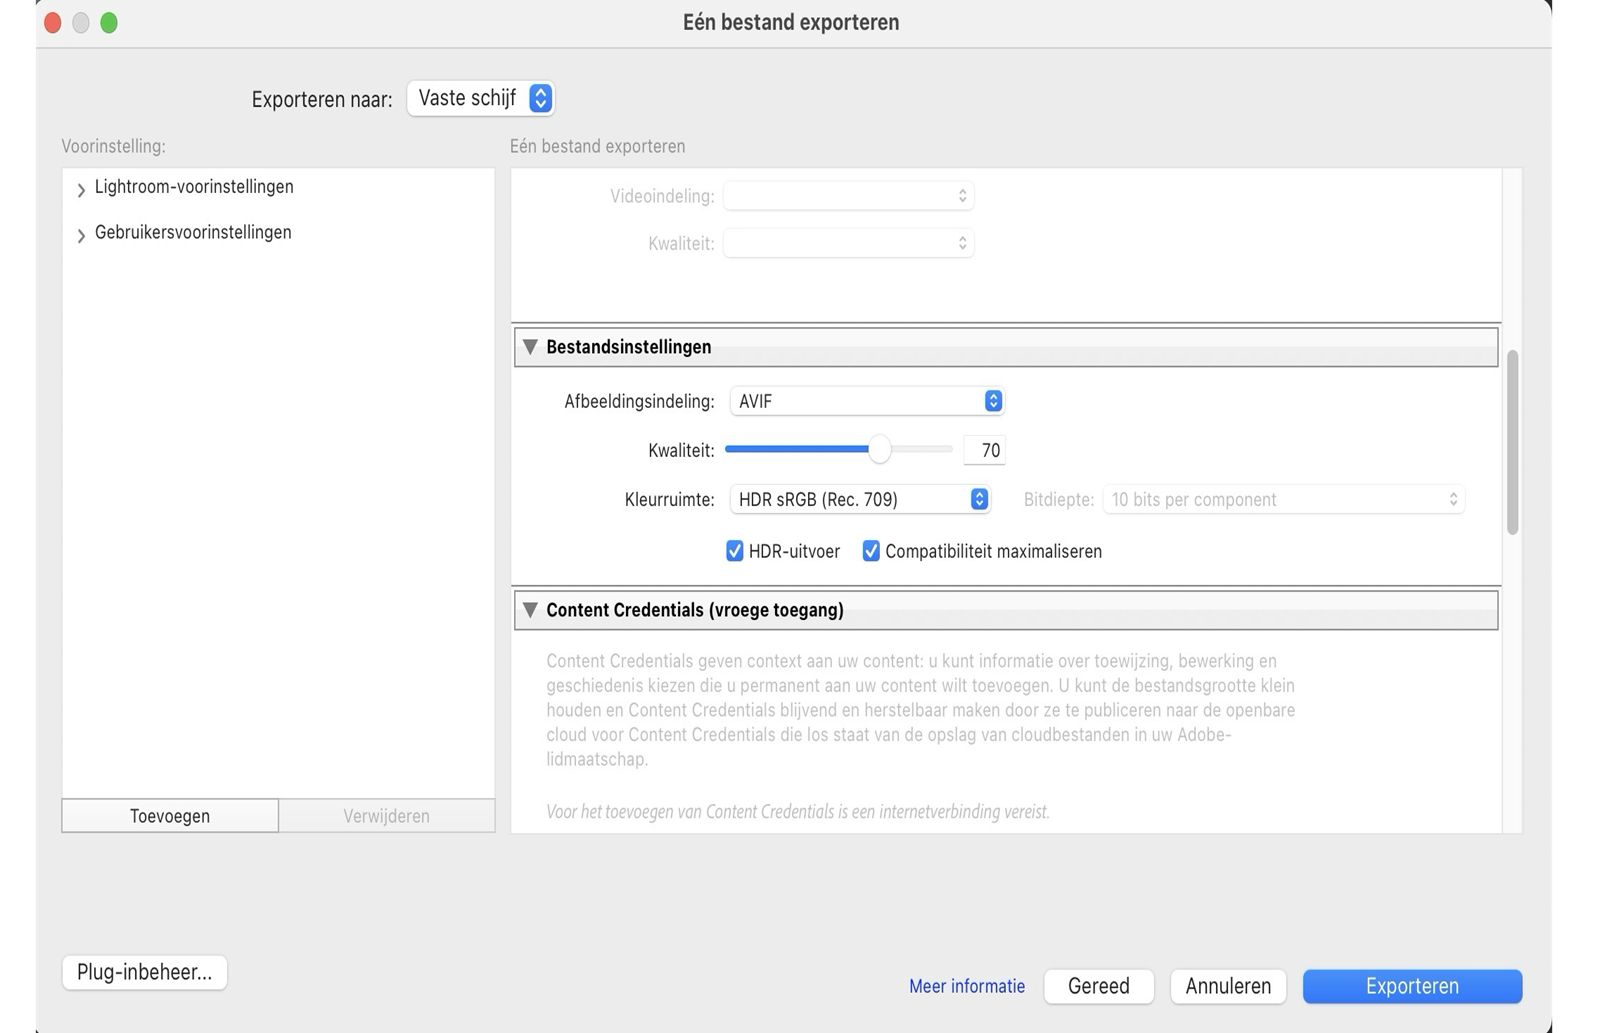
Task: Click Toevoegen to add a preset
Action: [170, 816]
